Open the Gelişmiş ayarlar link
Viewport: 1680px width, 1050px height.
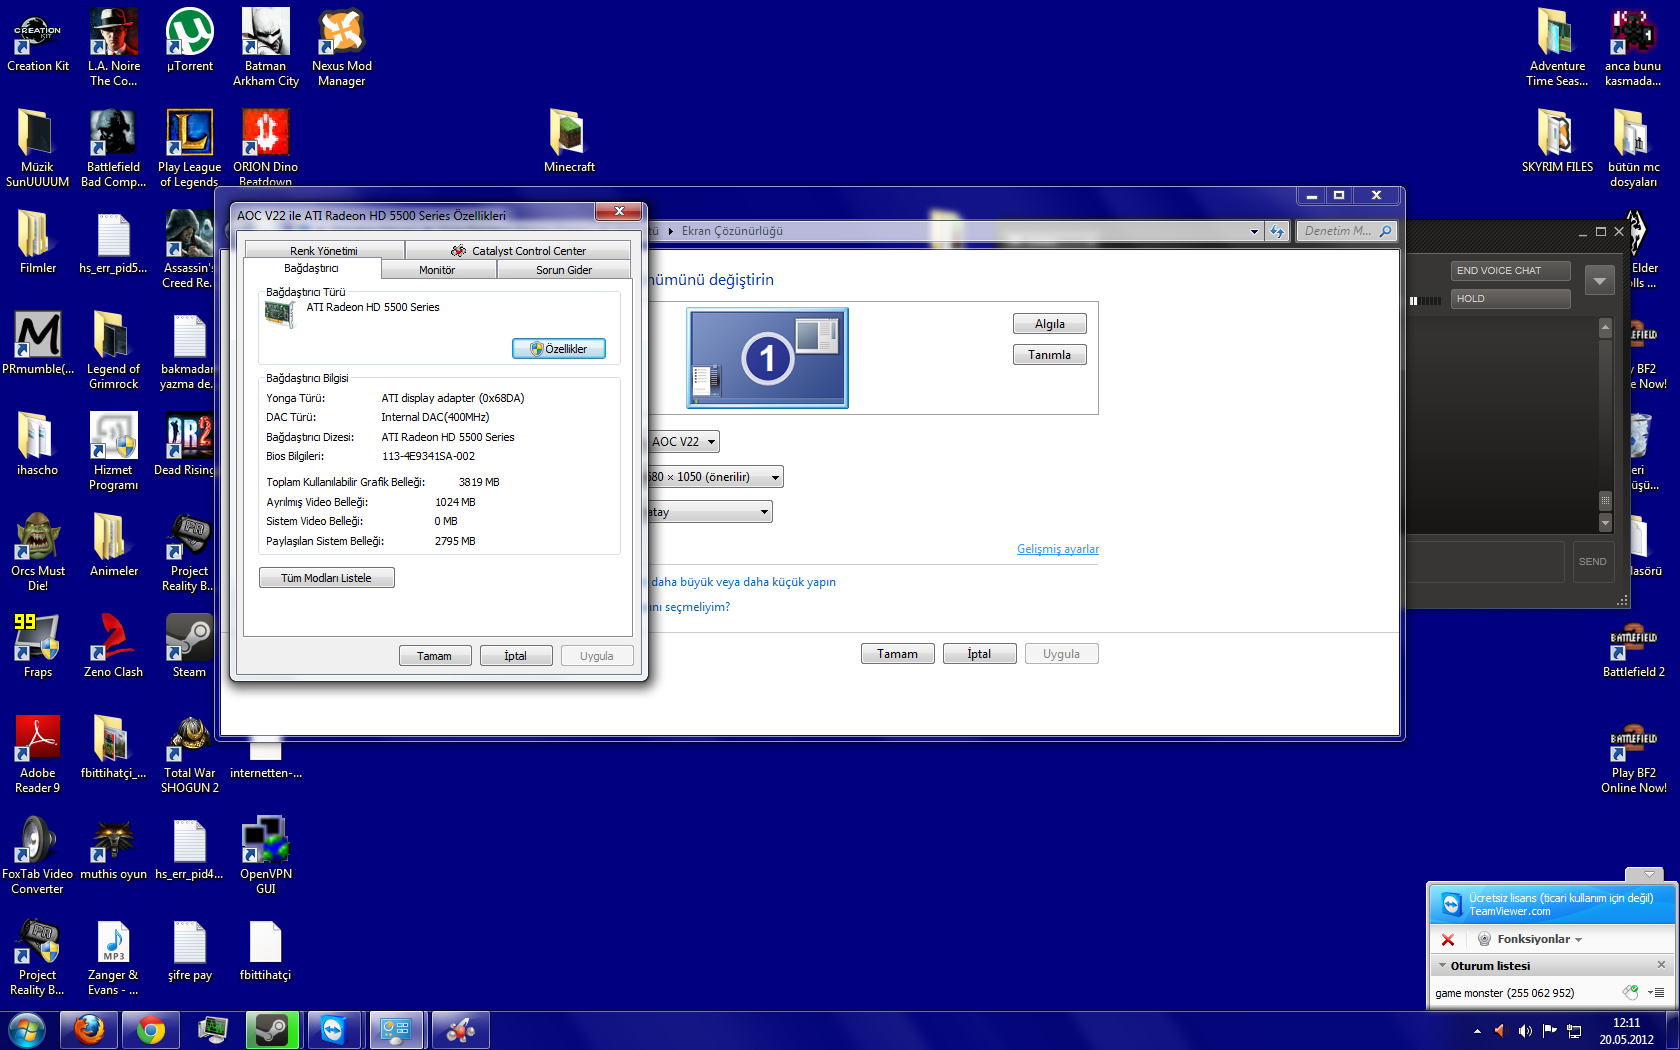[x=1057, y=549]
